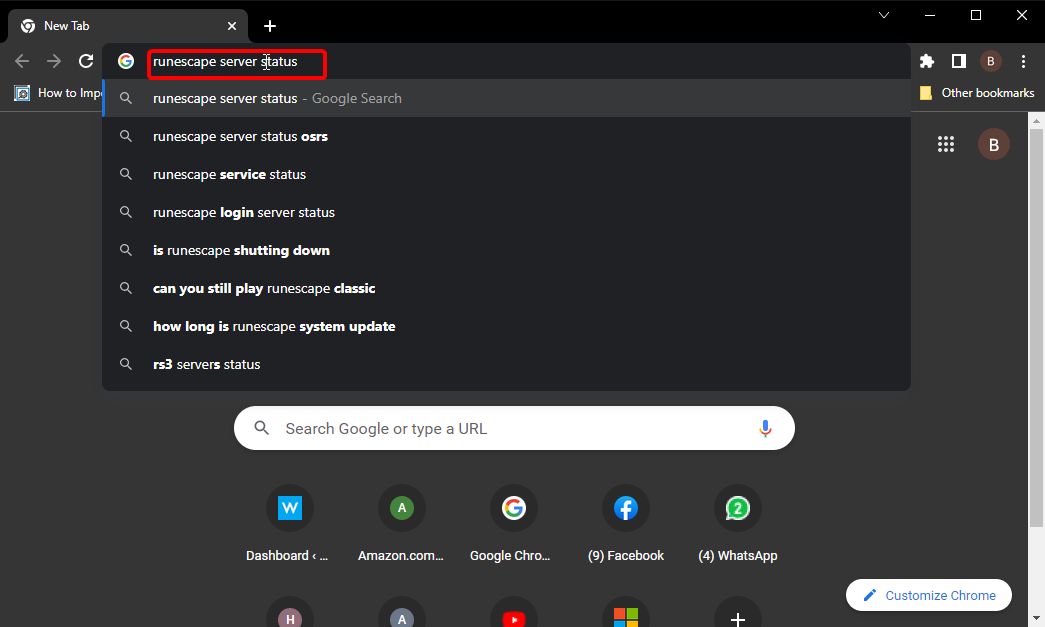The image size is (1045, 627).
Task: Select suggestion rs3 servers status
Action: click(x=507, y=364)
